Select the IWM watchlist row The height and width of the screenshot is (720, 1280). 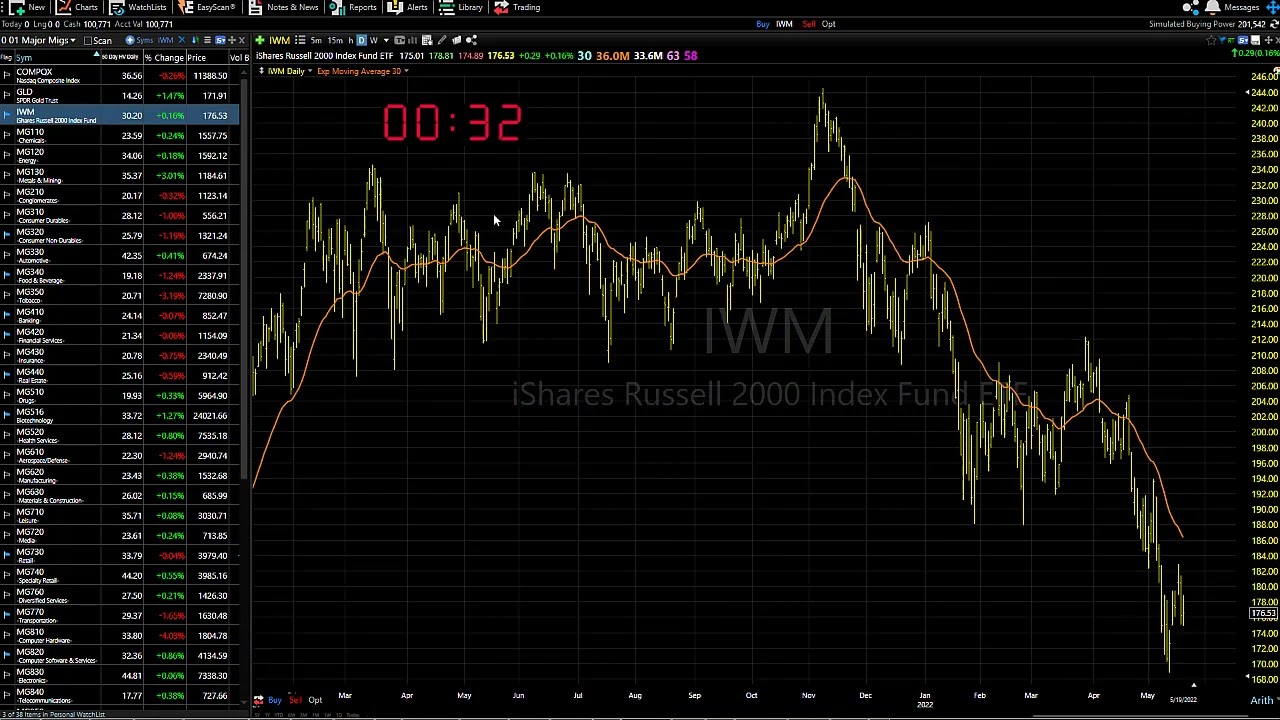[x=120, y=116]
